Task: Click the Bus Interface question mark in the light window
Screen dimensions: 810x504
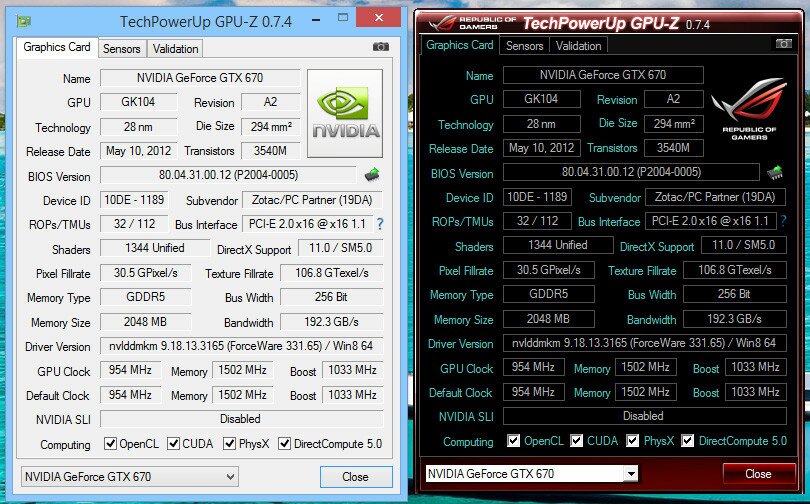Action: (379, 224)
